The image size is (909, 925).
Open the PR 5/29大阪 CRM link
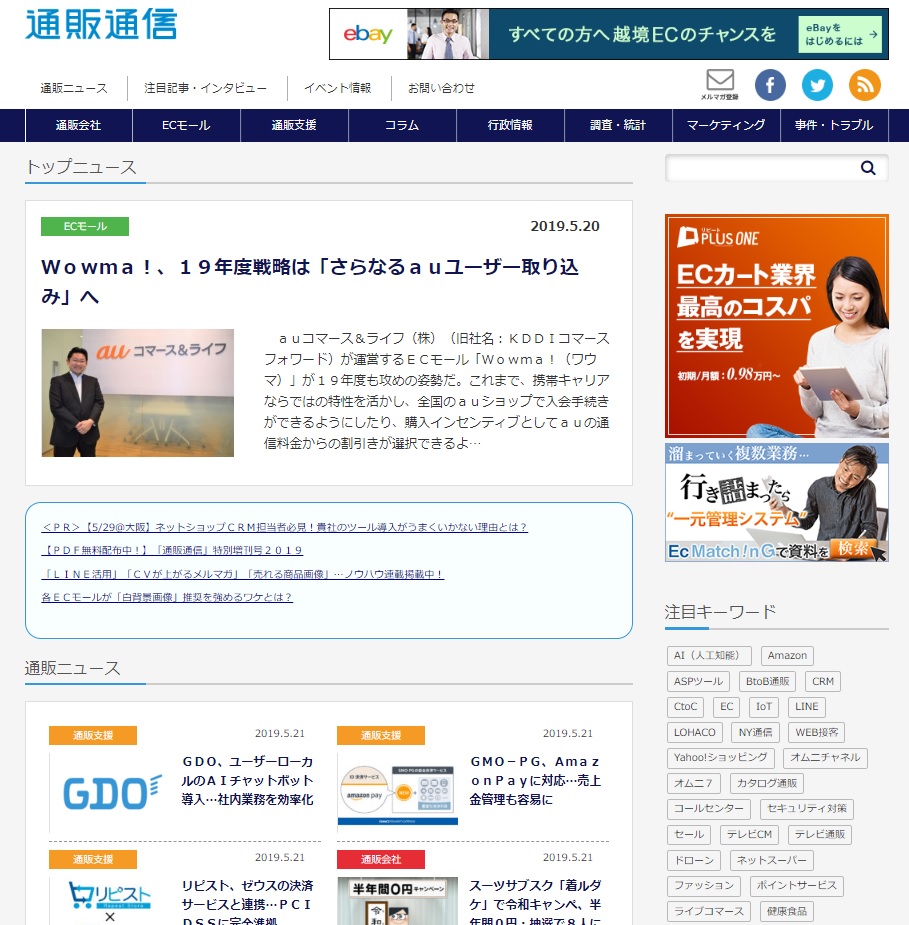(284, 527)
